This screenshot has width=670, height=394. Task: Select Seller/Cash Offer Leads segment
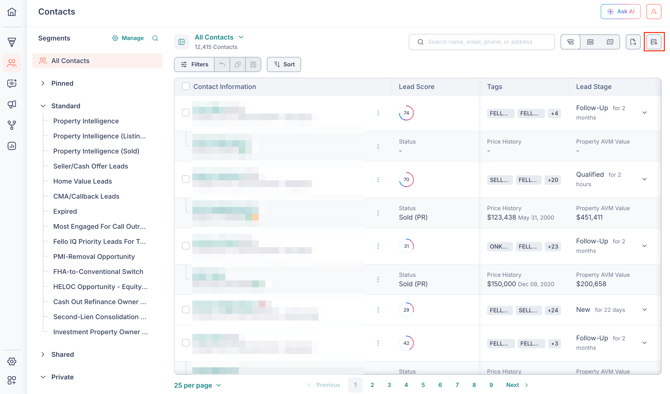pos(91,166)
